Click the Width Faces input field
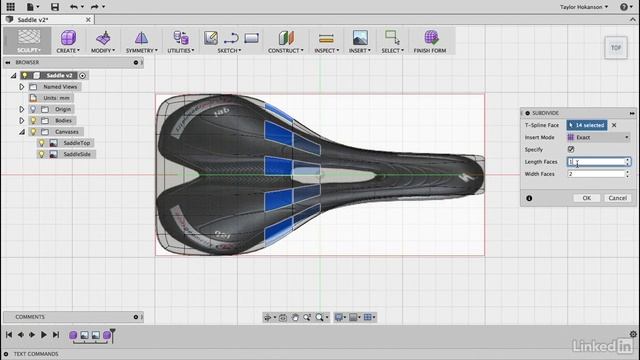This screenshot has width=640, height=360. (x=599, y=174)
